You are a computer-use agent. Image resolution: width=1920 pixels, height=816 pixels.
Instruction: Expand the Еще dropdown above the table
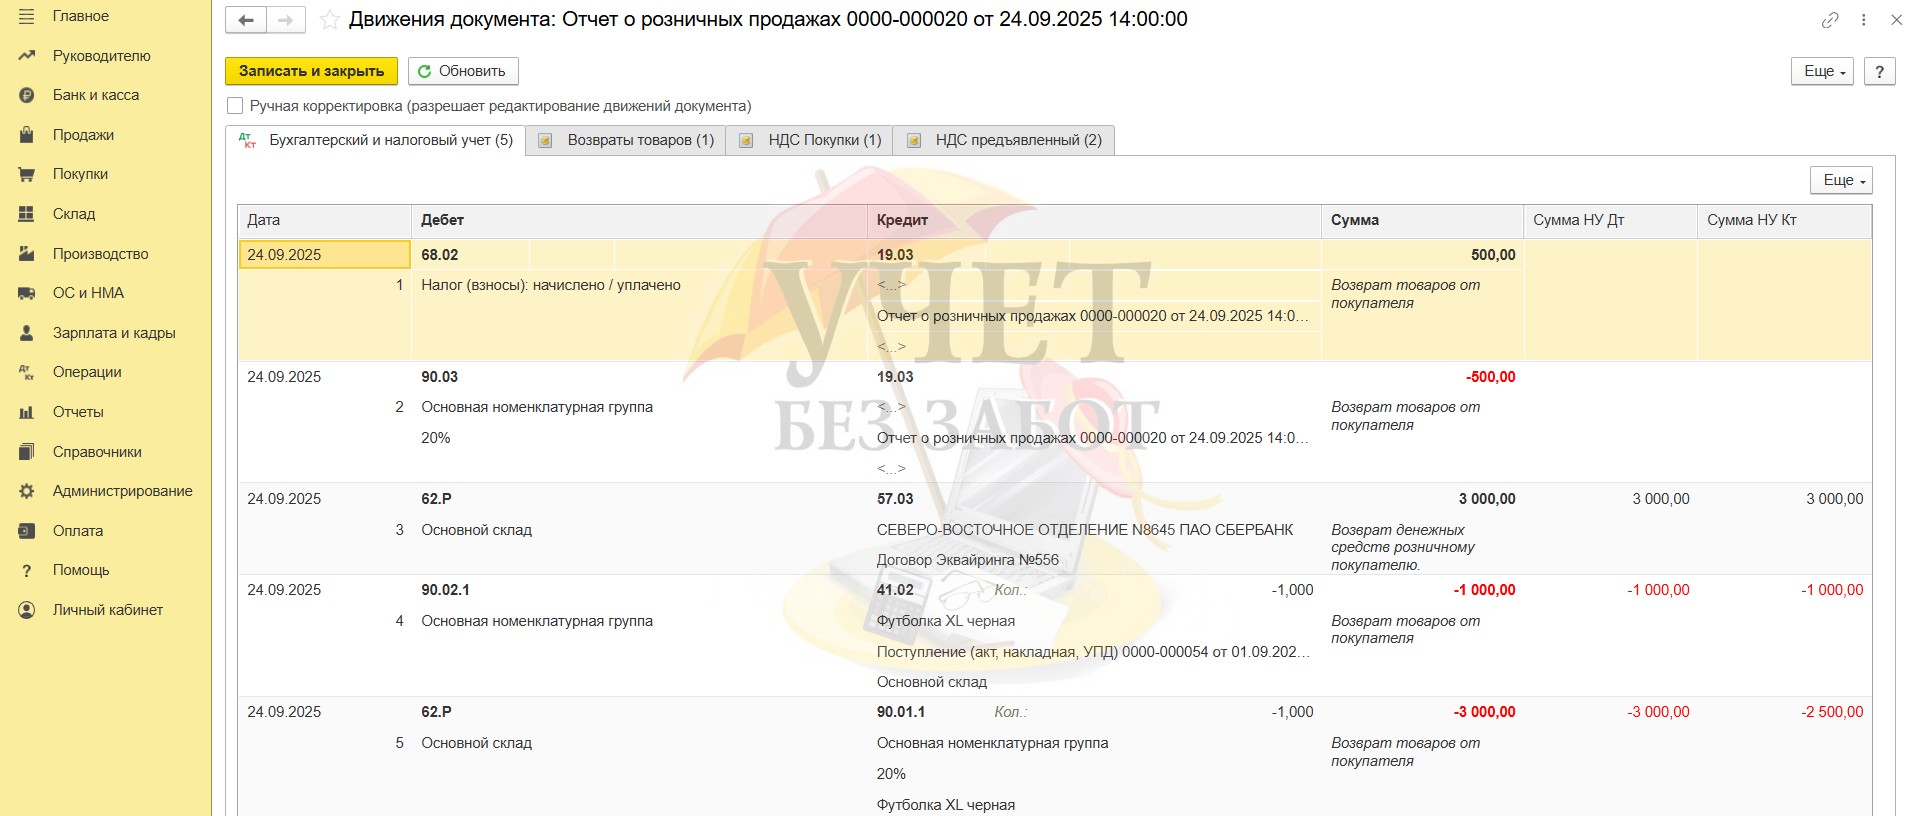point(1841,180)
